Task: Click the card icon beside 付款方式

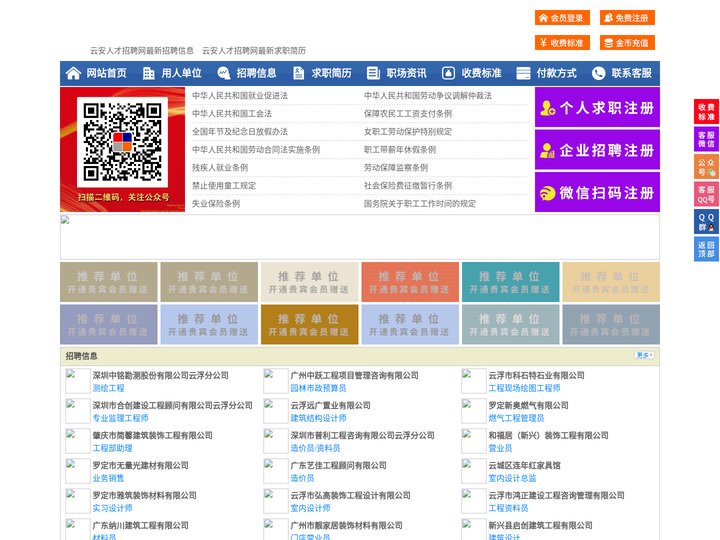Action: pos(523,73)
